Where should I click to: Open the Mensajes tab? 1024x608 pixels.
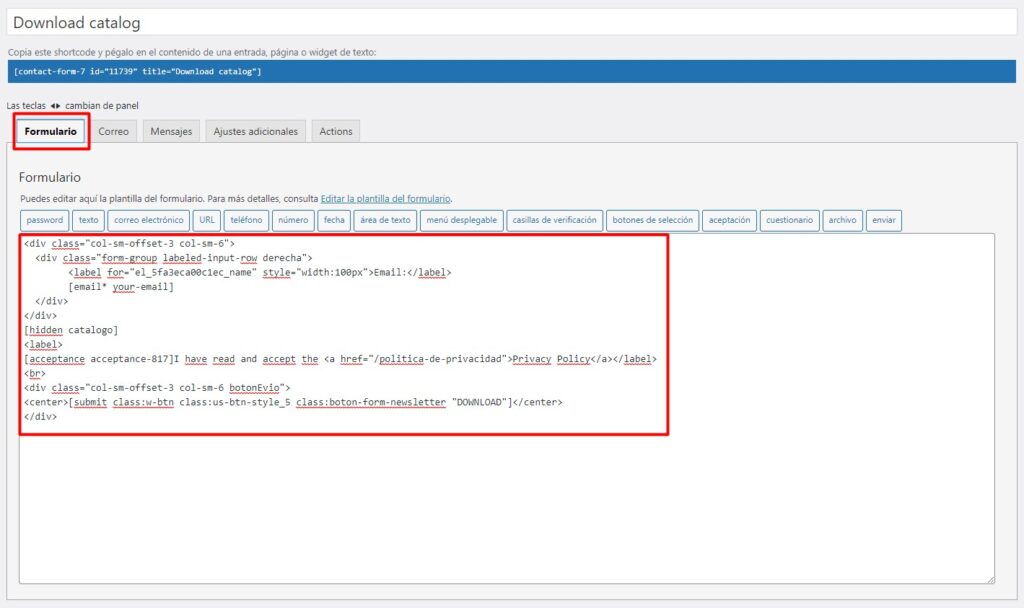[x=171, y=131]
